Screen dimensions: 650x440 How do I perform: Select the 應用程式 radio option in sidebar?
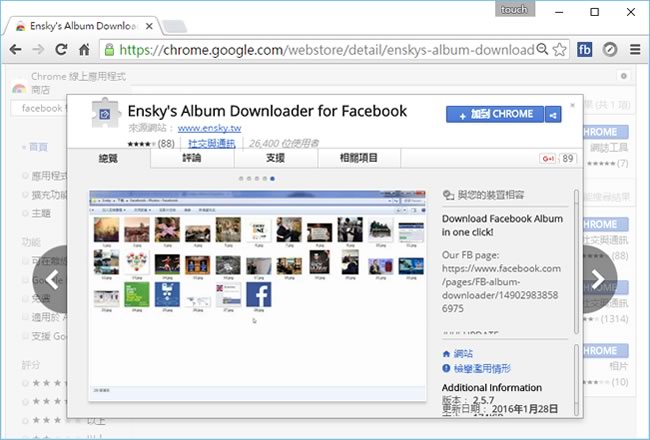[x=26, y=176]
